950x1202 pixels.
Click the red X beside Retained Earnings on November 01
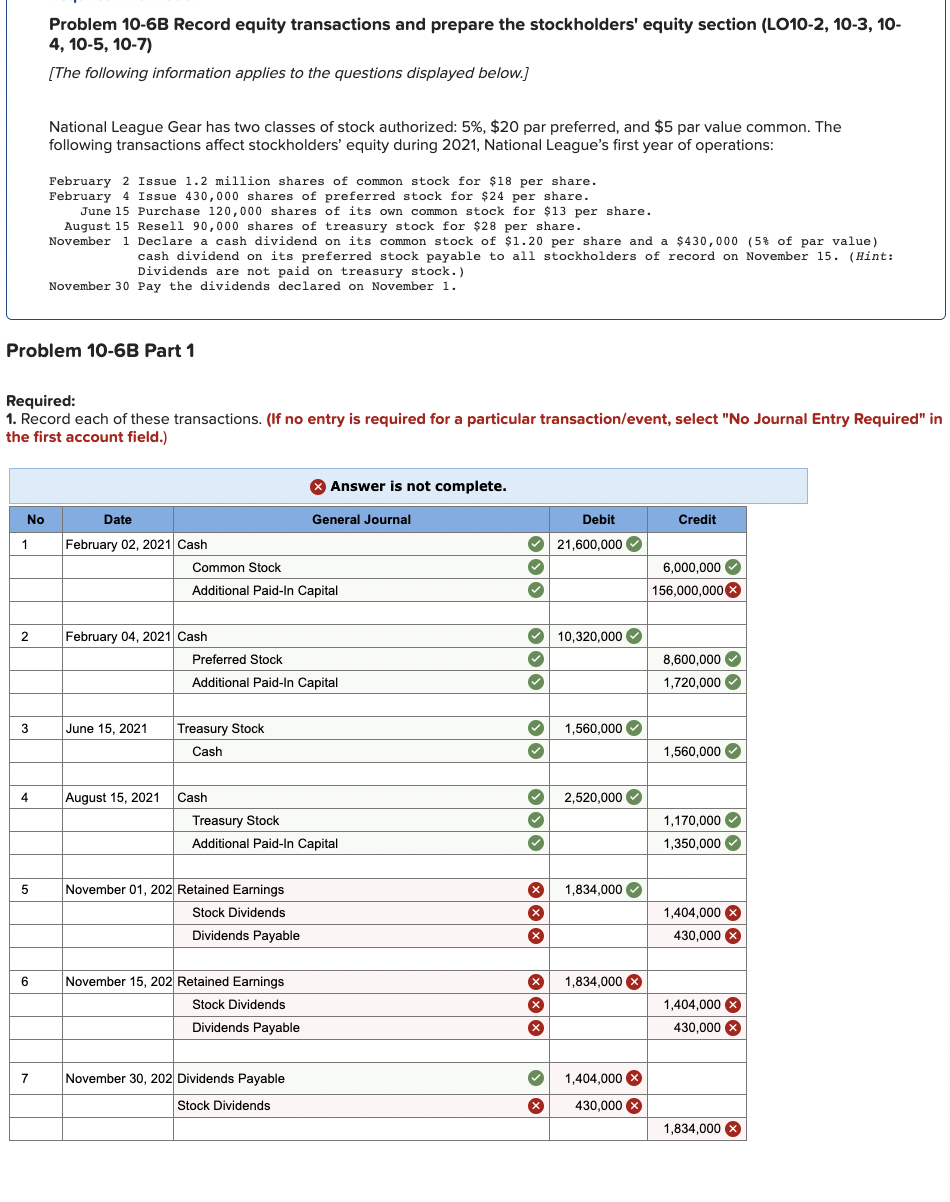click(x=535, y=889)
